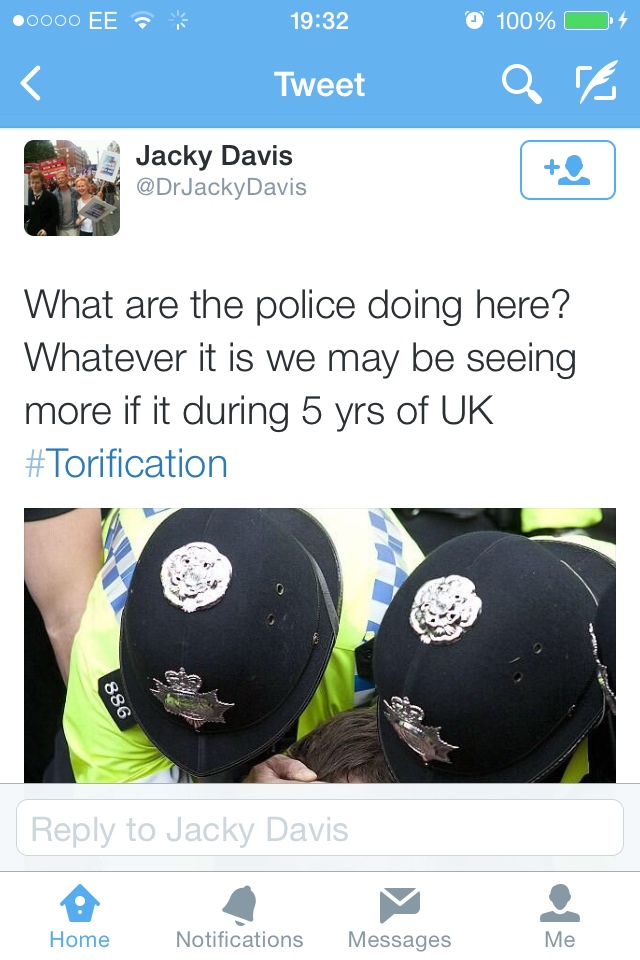Switch to the Home tab
640x960 pixels.
click(80, 917)
